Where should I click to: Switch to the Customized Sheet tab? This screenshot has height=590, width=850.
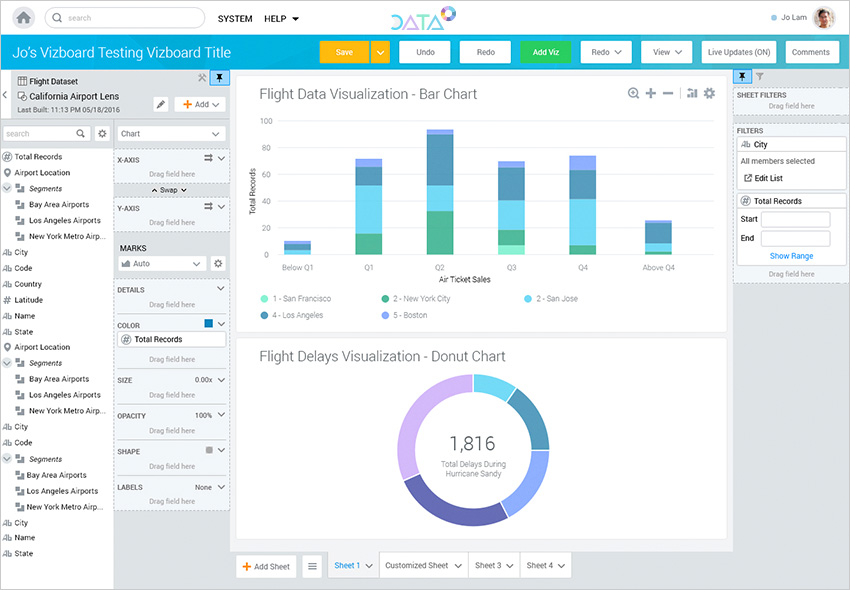(424, 566)
